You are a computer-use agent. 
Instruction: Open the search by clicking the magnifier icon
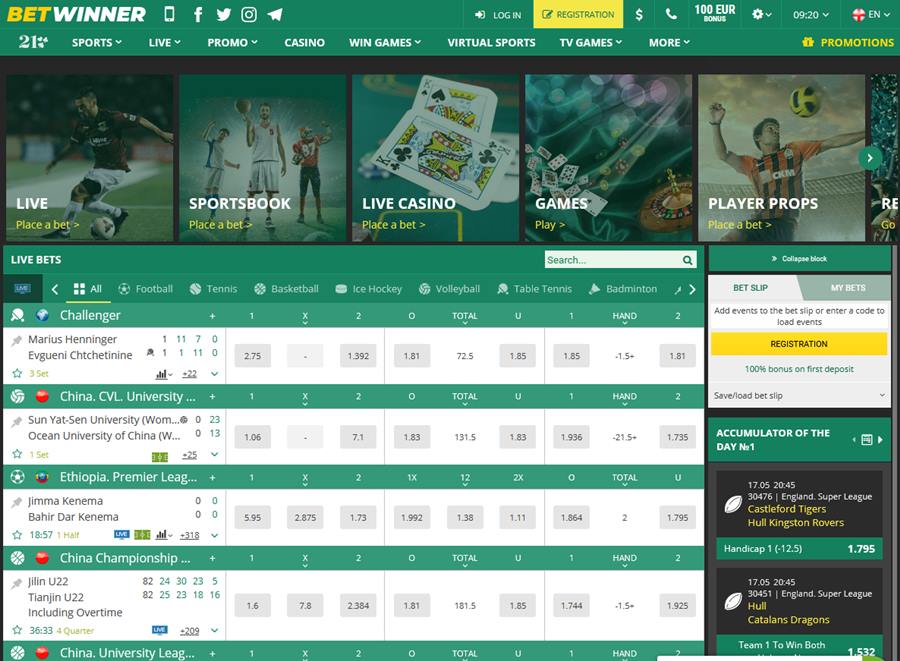click(x=688, y=259)
